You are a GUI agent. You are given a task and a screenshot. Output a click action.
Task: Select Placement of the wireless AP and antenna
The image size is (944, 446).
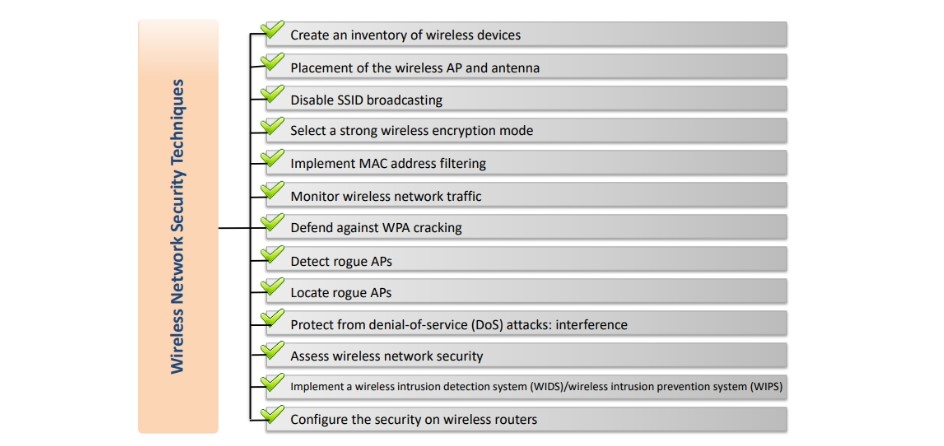coord(526,67)
